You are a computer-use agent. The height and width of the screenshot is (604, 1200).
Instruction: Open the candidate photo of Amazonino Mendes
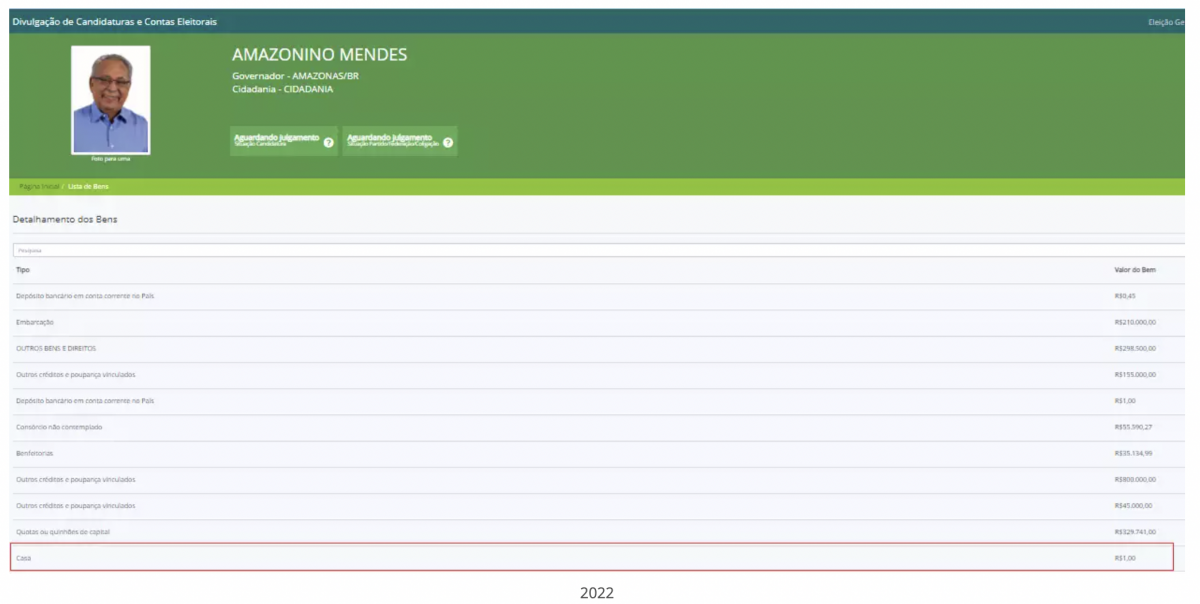click(110, 100)
